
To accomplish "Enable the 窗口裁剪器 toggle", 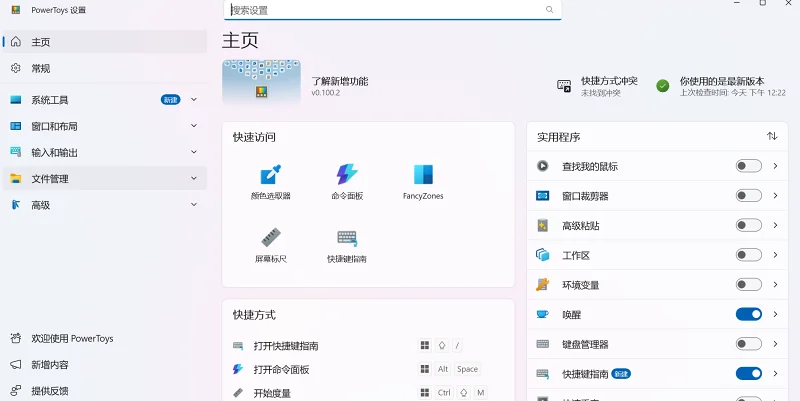I will coord(748,195).
